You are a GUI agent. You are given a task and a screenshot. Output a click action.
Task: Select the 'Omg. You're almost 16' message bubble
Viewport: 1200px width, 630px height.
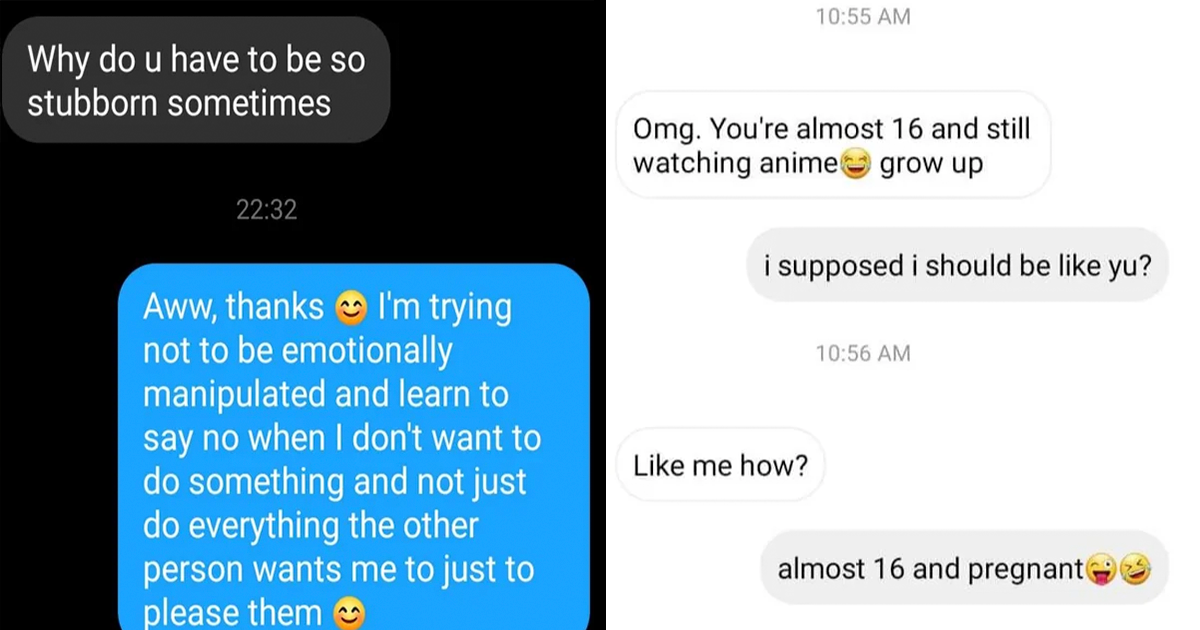pos(833,146)
